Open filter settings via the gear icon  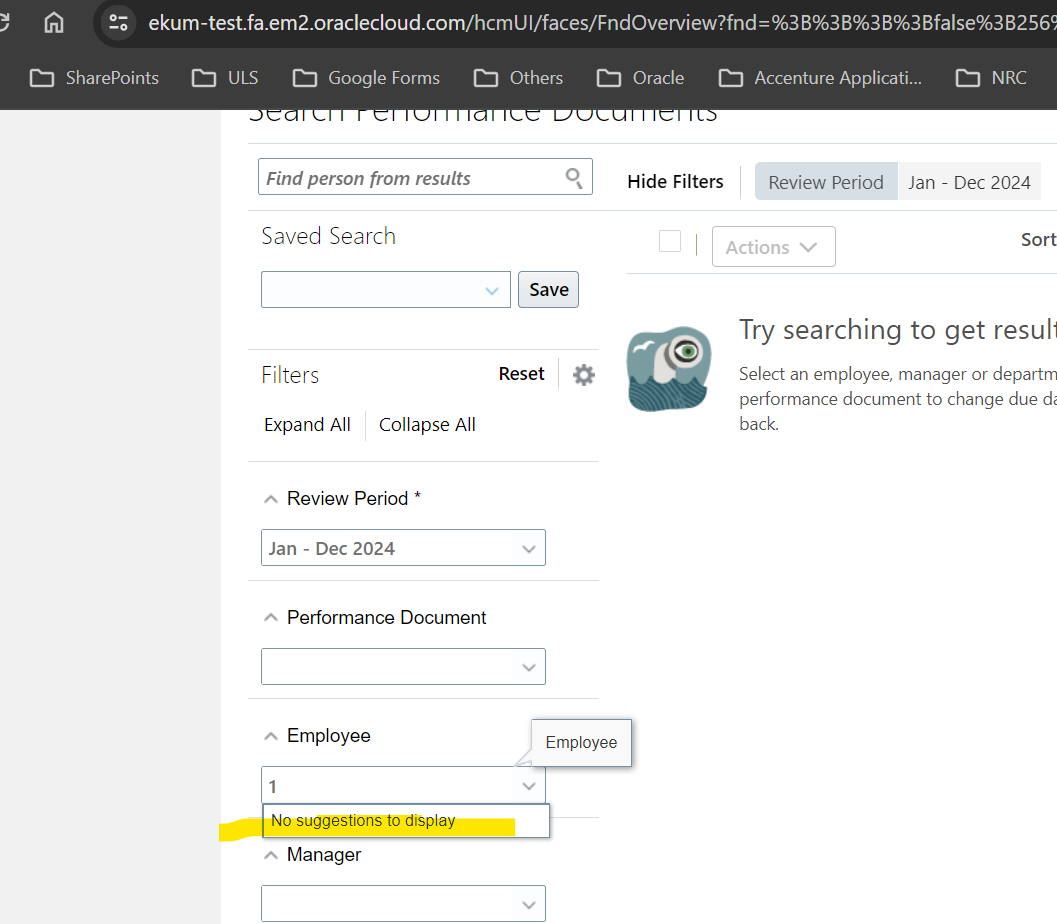pyautogui.click(x=583, y=374)
